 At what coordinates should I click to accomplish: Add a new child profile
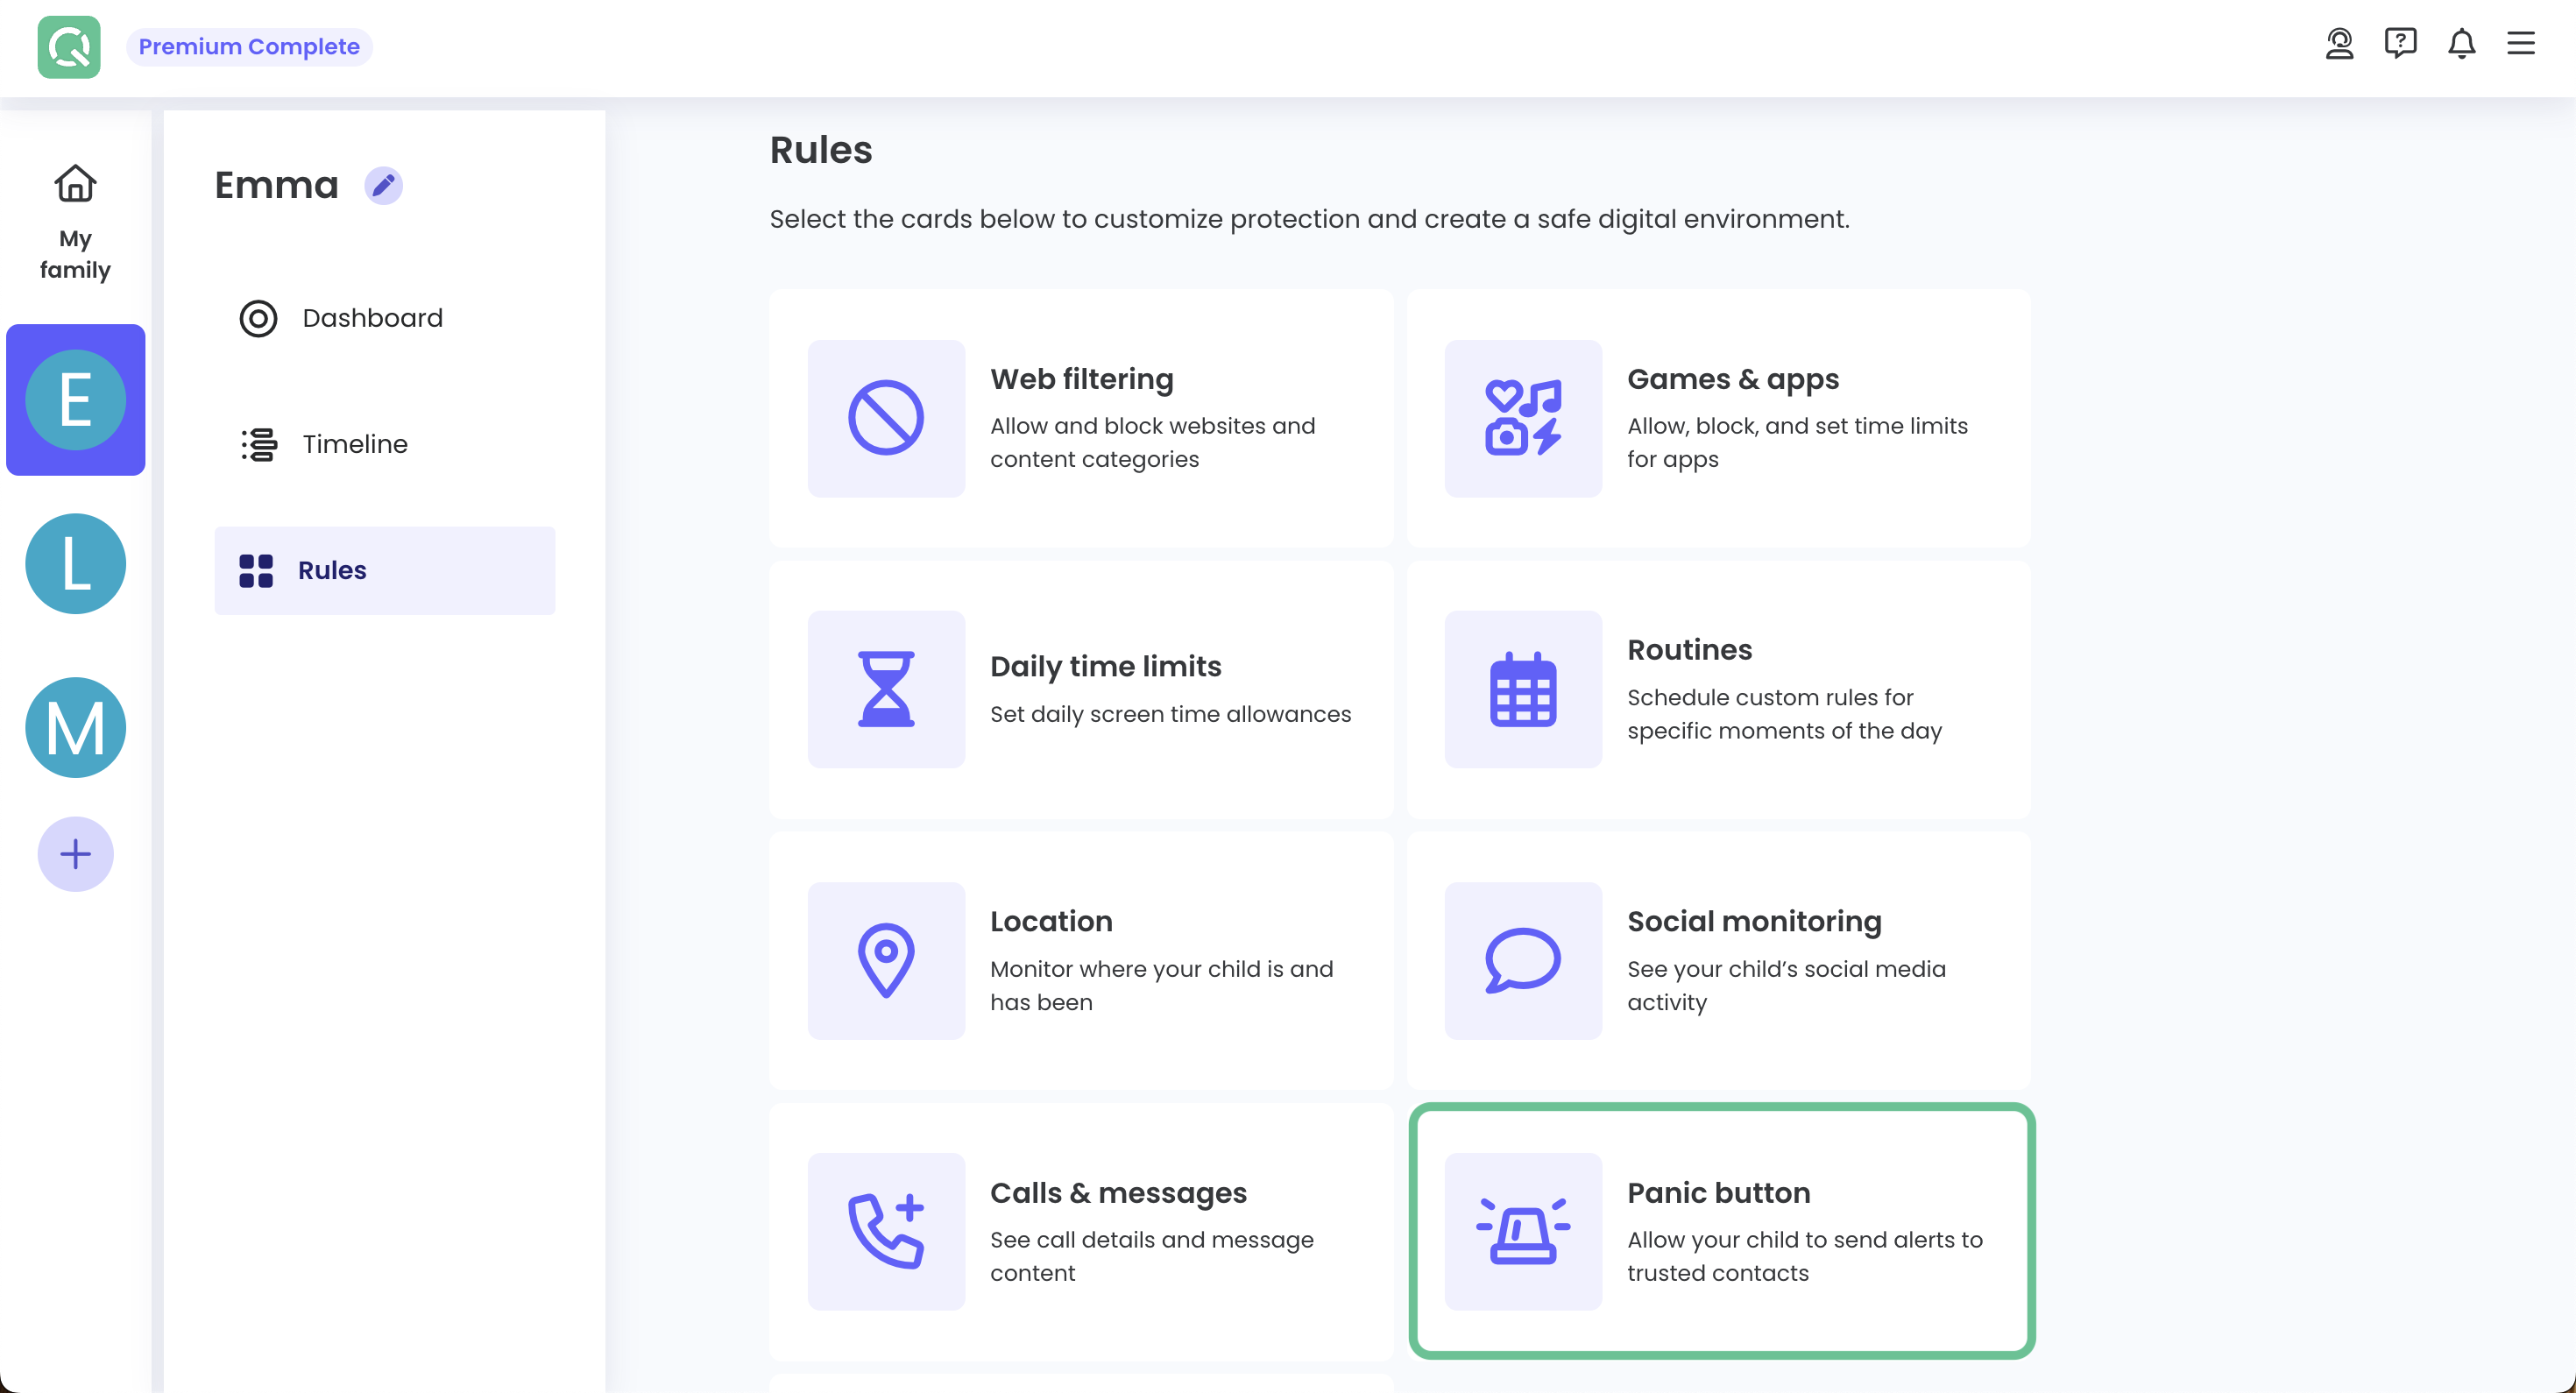click(75, 854)
